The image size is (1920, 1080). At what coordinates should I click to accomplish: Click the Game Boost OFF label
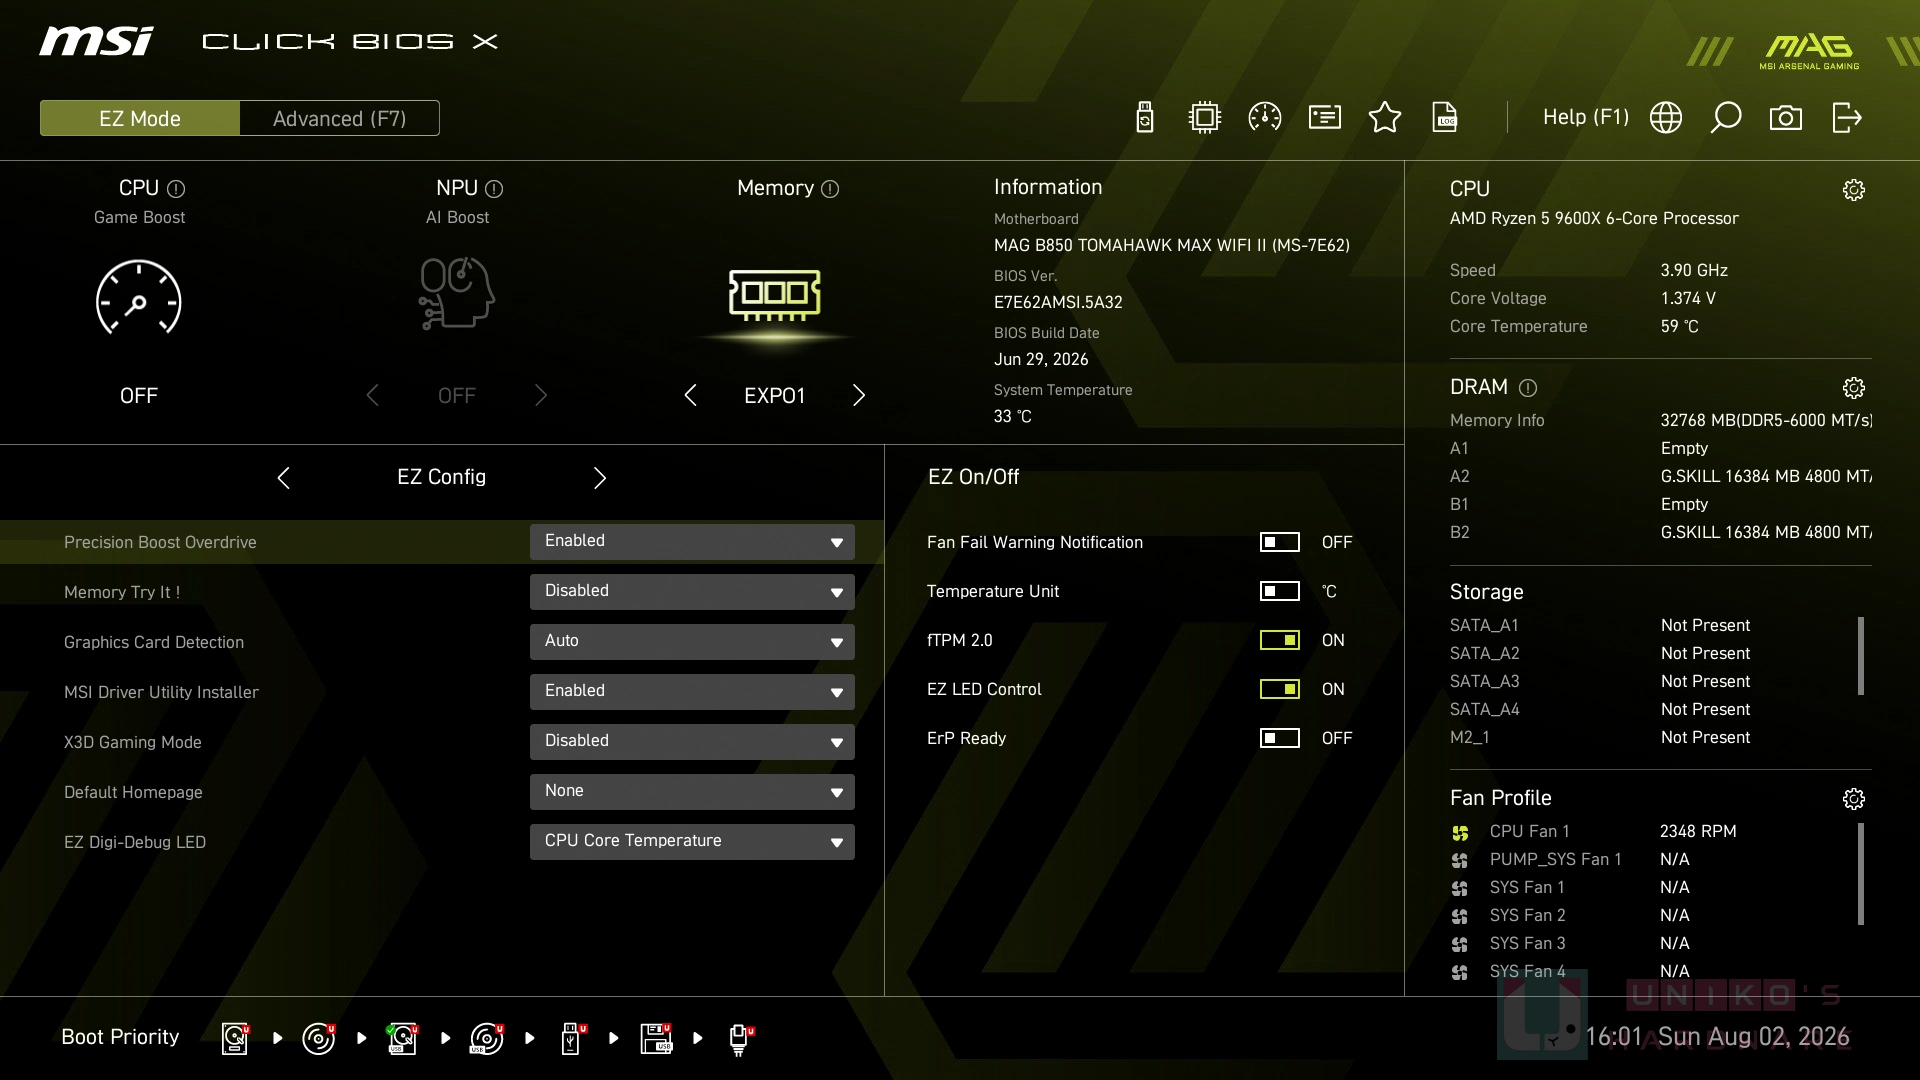(x=139, y=396)
